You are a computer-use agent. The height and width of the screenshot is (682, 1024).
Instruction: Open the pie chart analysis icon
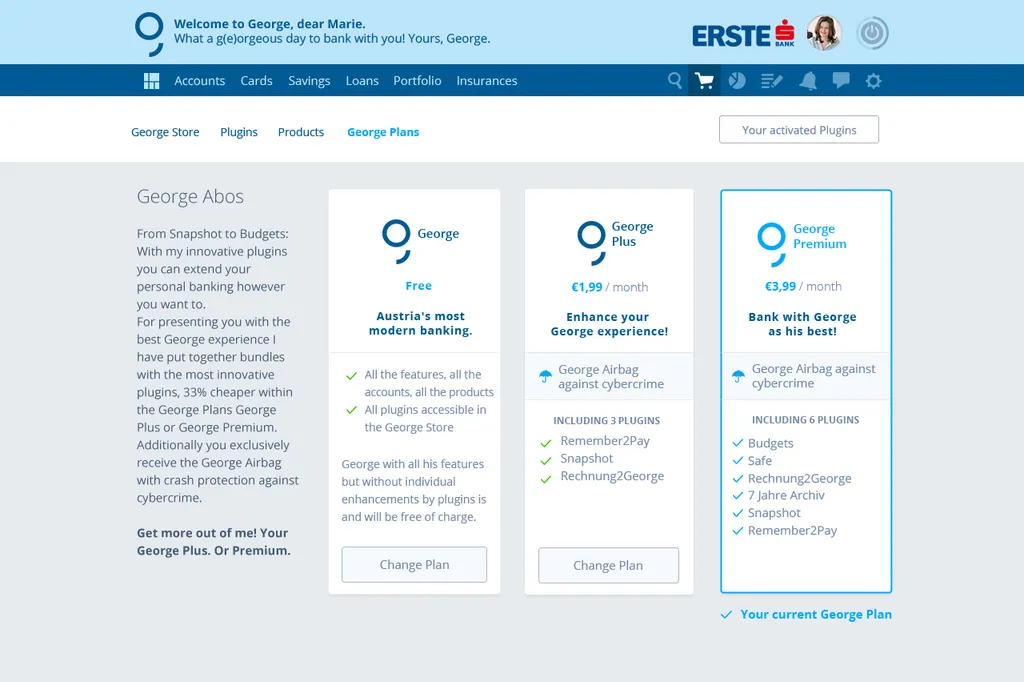pos(737,80)
